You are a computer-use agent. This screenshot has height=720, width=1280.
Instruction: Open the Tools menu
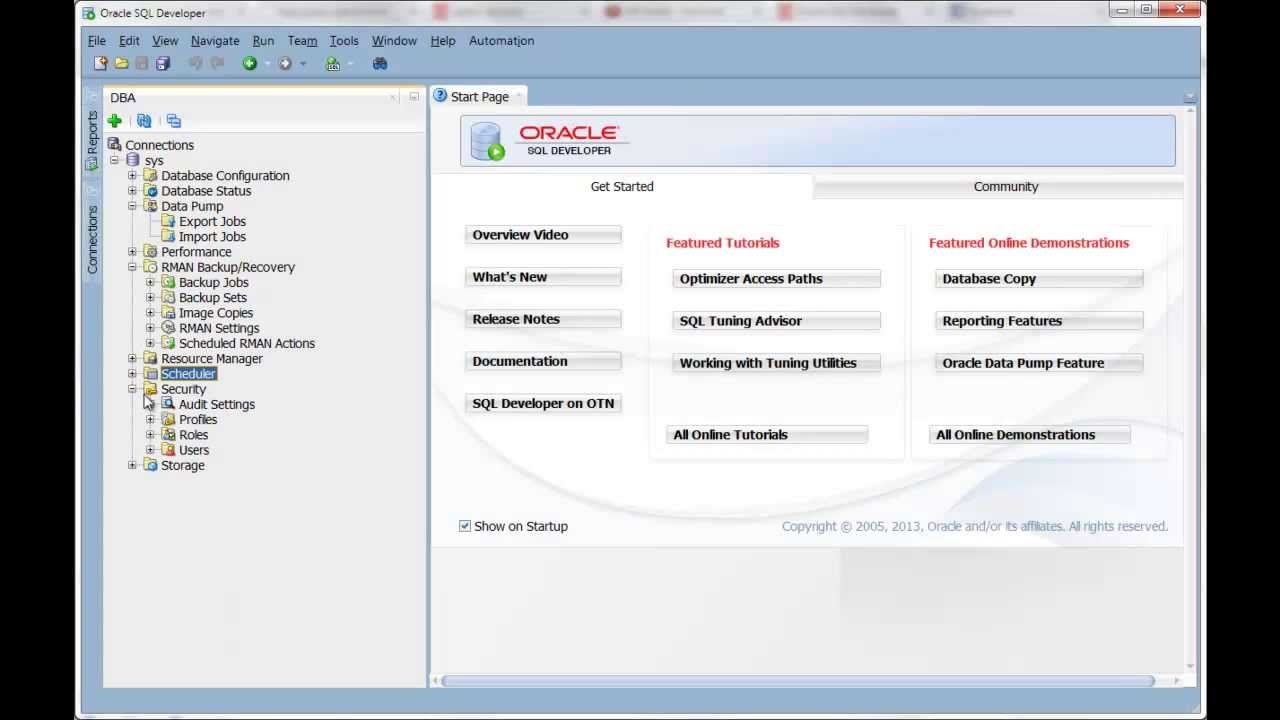click(x=344, y=41)
